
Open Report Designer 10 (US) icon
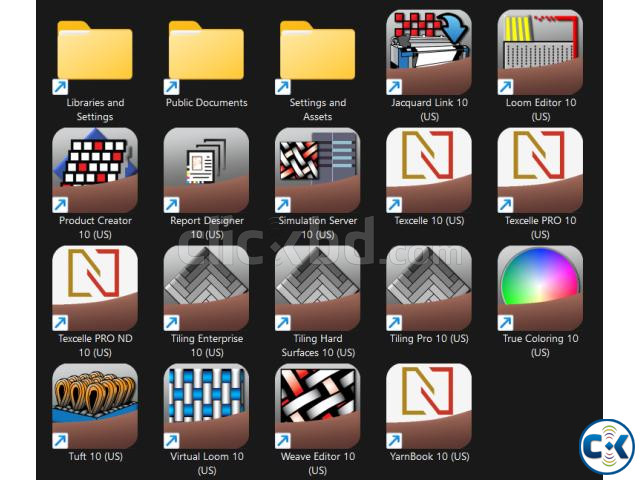[206, 170]
